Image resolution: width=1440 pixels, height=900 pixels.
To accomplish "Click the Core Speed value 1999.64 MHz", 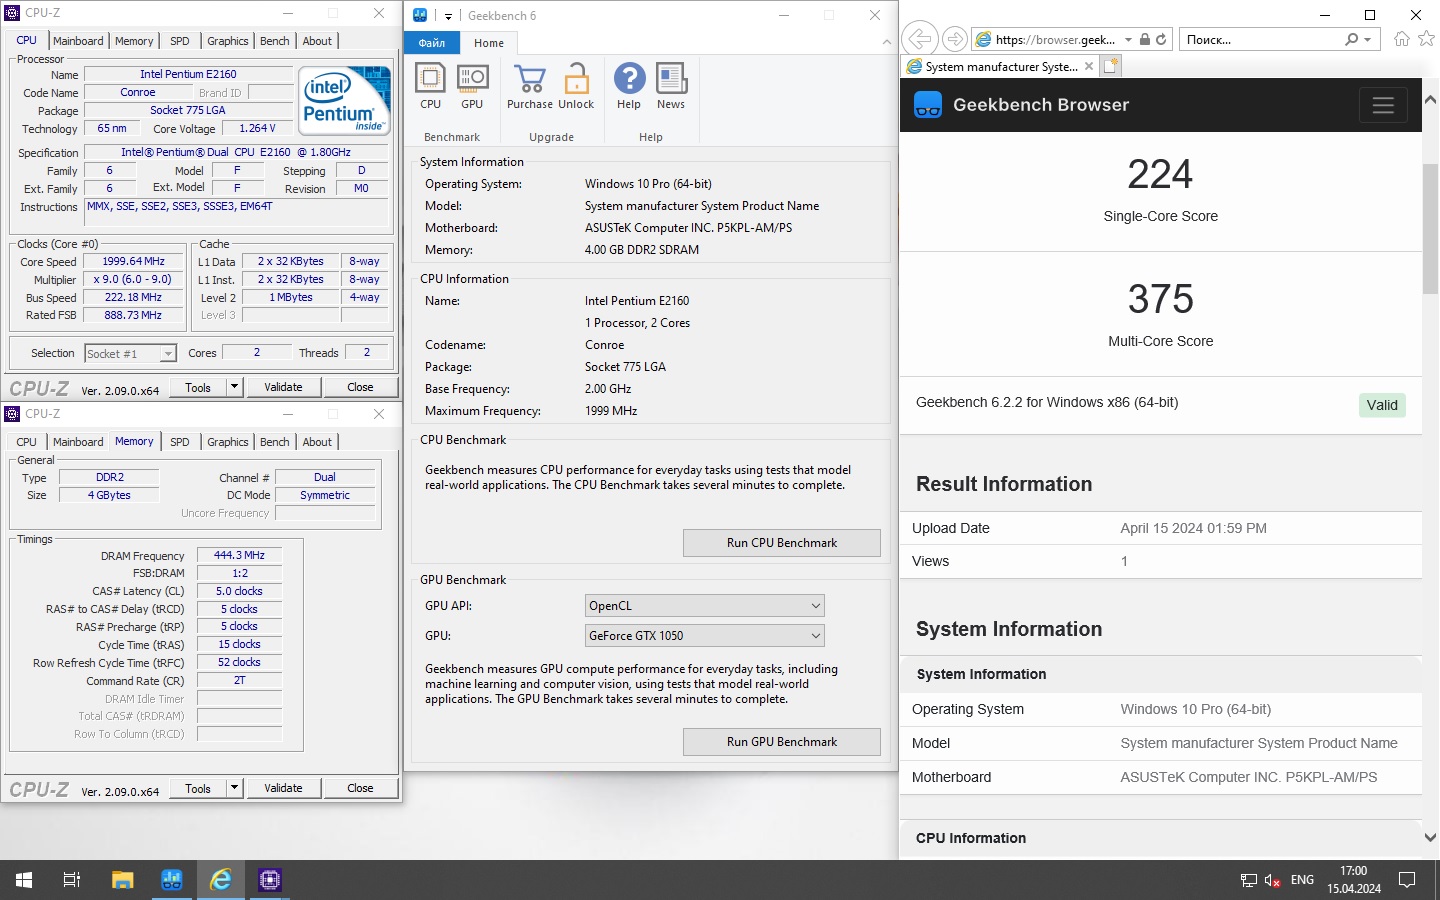I will [133, 261].
